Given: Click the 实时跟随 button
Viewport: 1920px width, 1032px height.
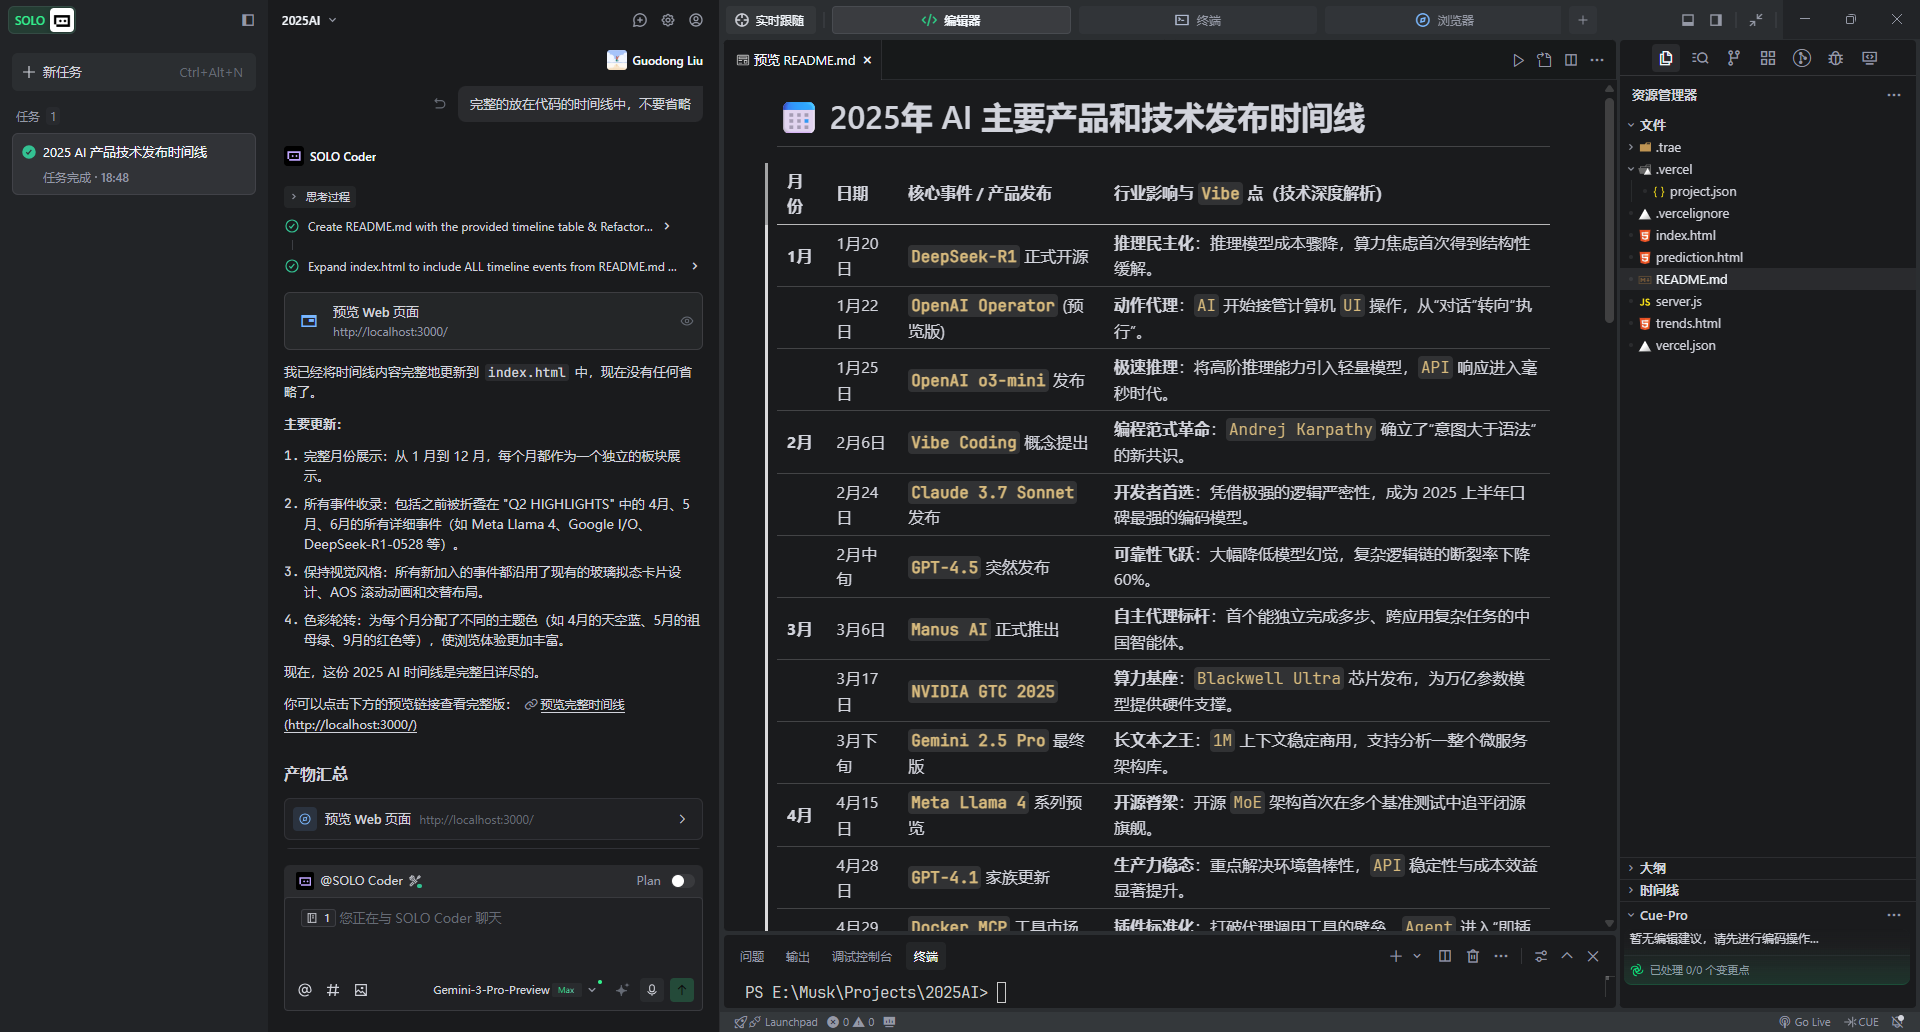Looking at the screenshot, I should click(770, 20).
